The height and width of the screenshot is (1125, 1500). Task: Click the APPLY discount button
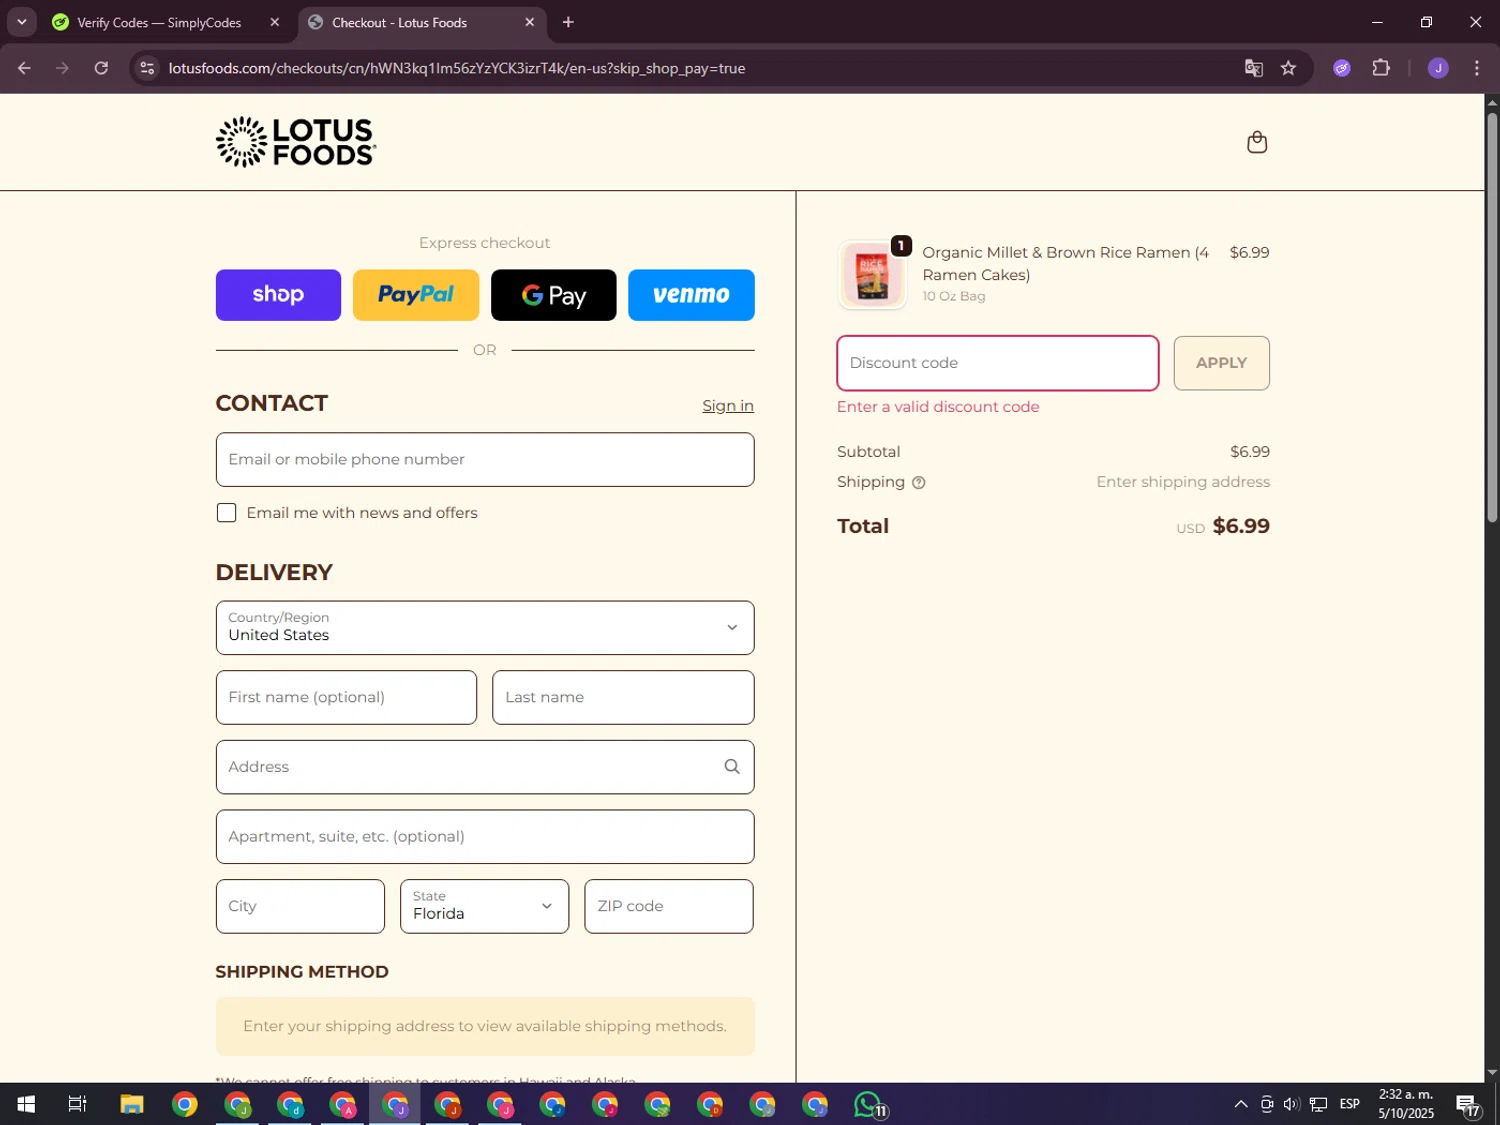point(1221,363)
